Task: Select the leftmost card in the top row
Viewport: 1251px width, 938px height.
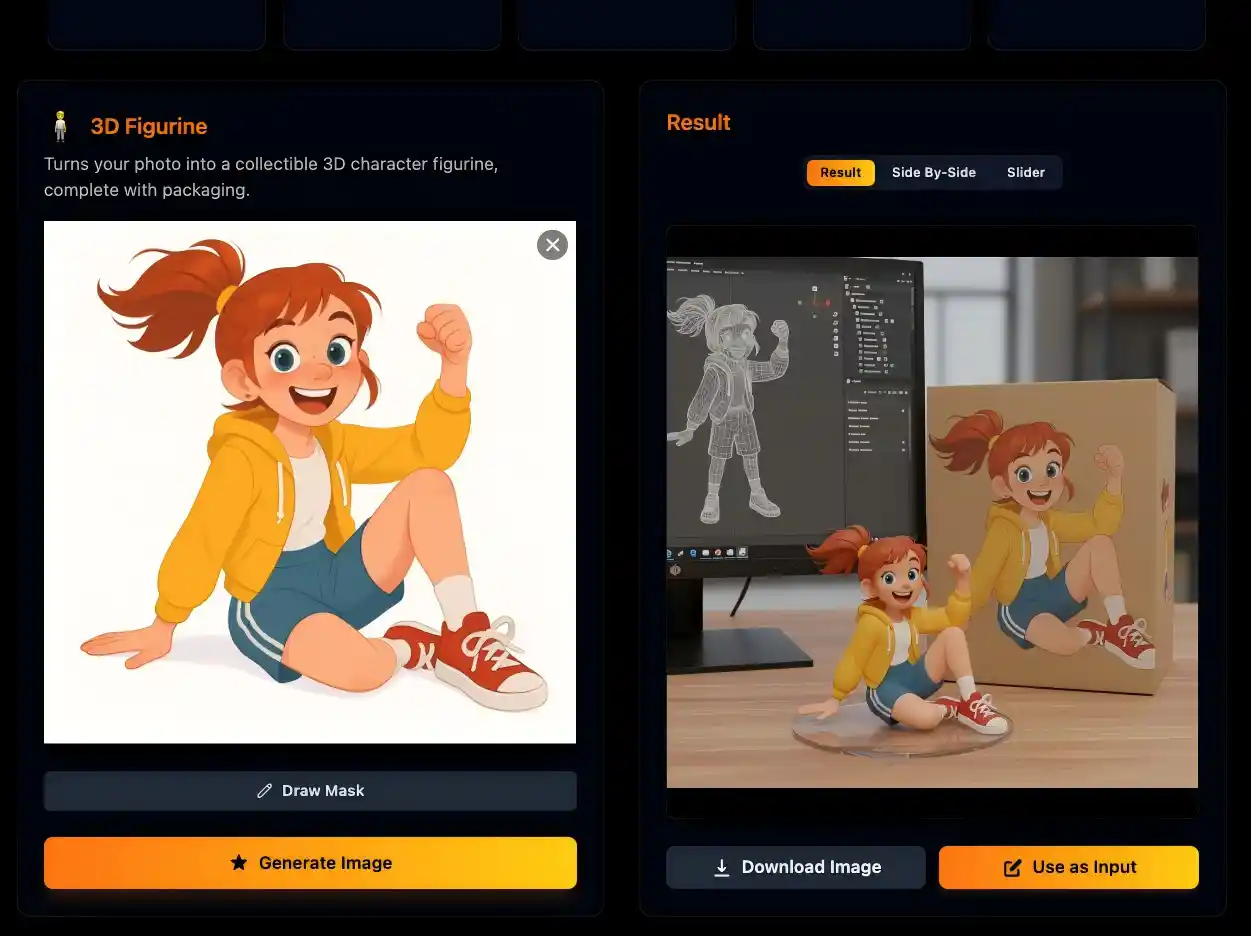Action: (156, 22)
